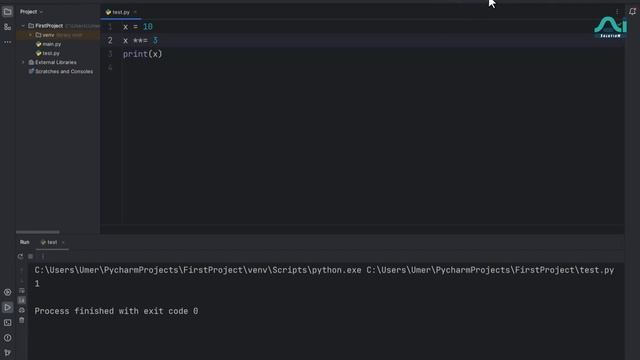Click 'Process finished with exit code 0' text

pos(116,311)
